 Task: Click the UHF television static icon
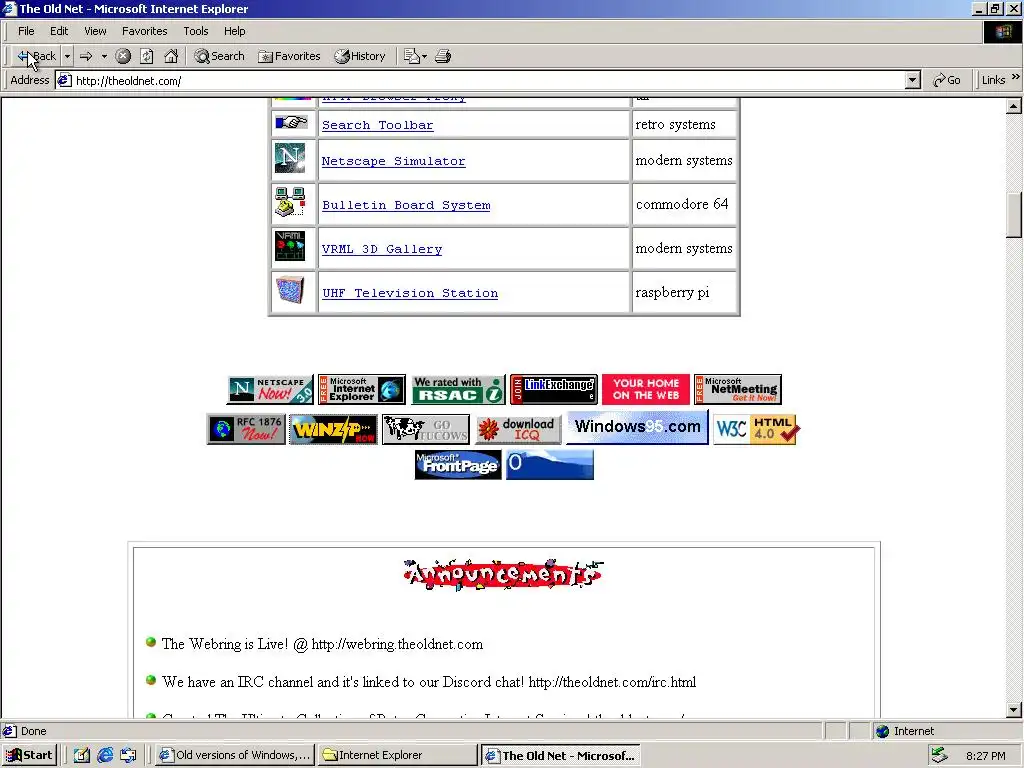[x=290, y=290]
